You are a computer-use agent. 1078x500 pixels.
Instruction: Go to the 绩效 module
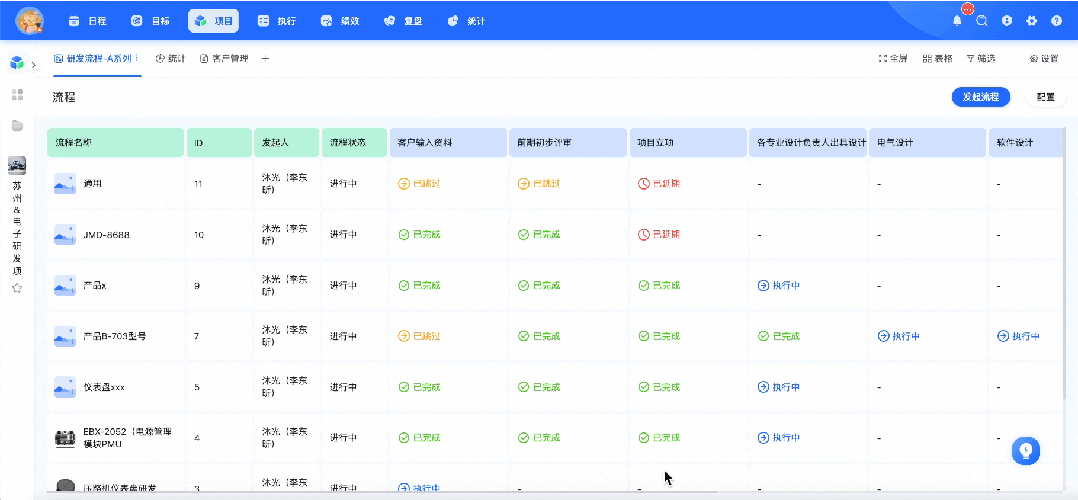coord(340,21)
